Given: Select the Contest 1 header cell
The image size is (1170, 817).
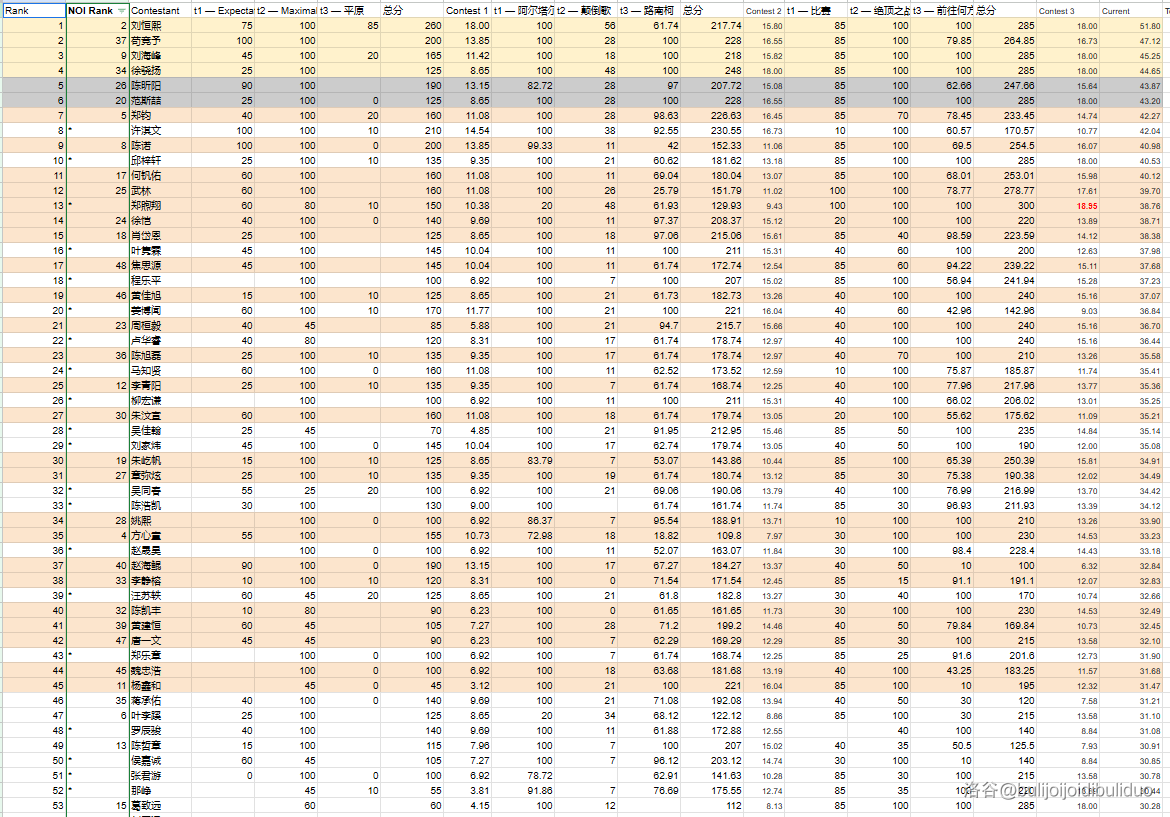Looking at the screenshot, I should [467, 11].
